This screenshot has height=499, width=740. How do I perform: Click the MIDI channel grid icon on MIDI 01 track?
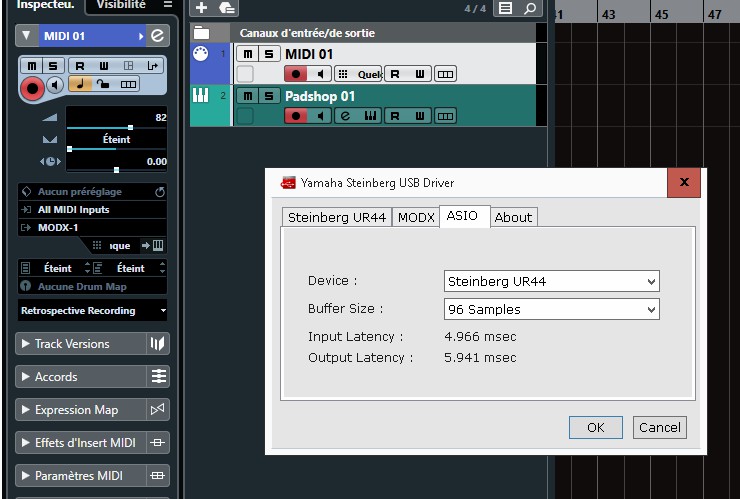coord(343,74)
